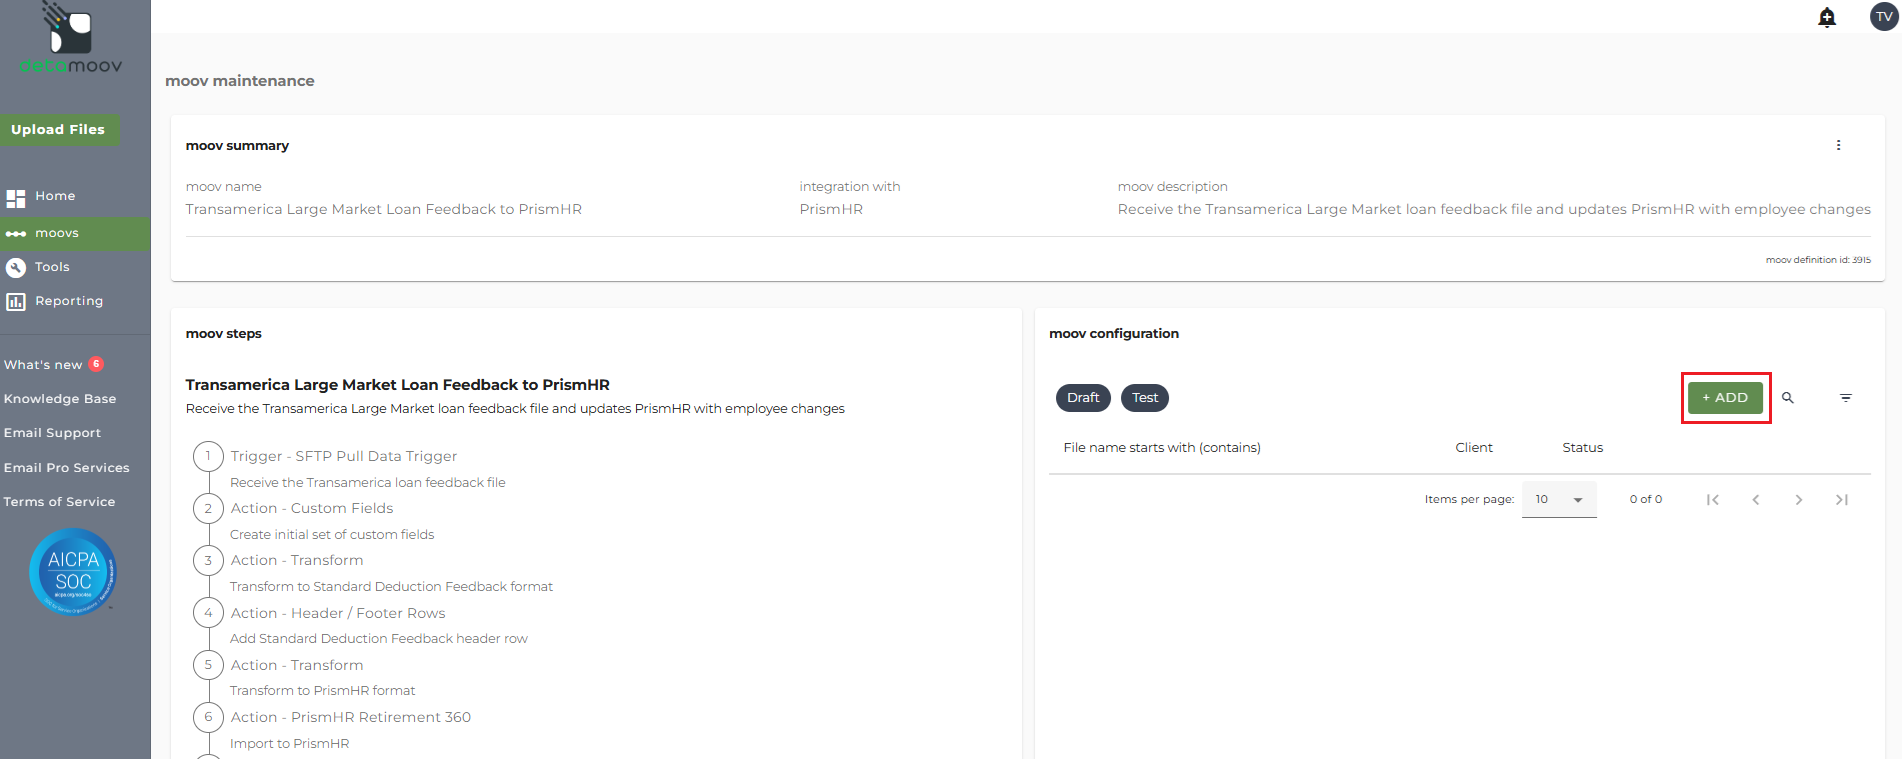Go to the first page of results

tap(1713, 500)
